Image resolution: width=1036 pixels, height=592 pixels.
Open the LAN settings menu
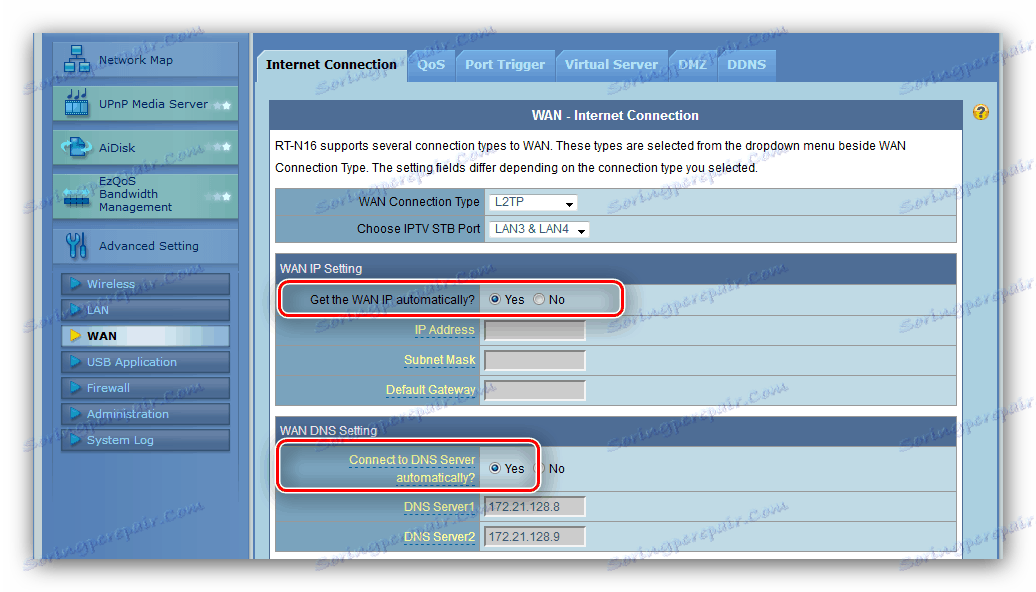click(145, 309)
